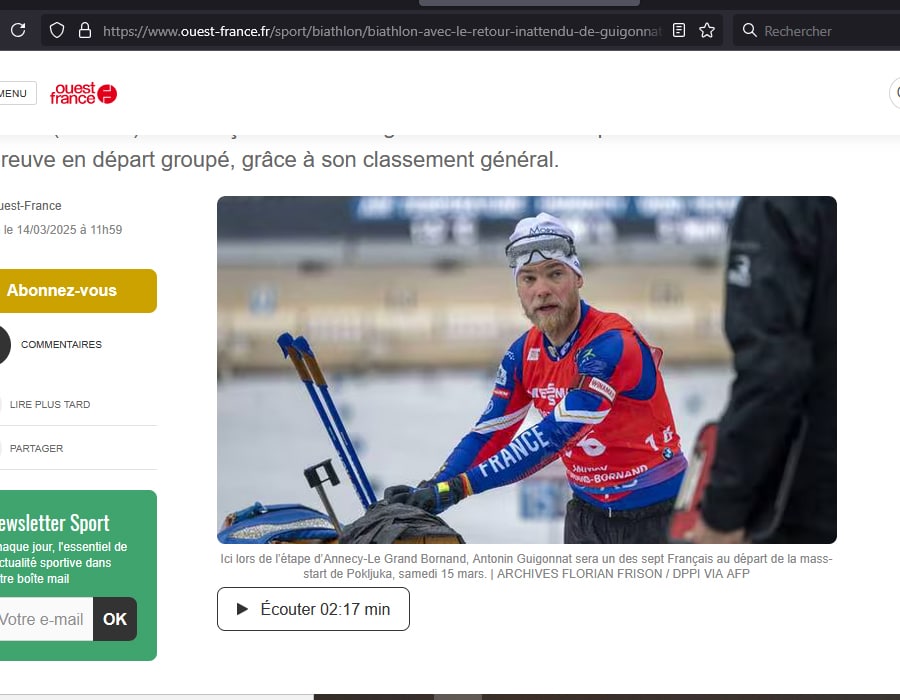Reload the current page
900x700 pixels.
pyautogui.click(x=16, y=30)
